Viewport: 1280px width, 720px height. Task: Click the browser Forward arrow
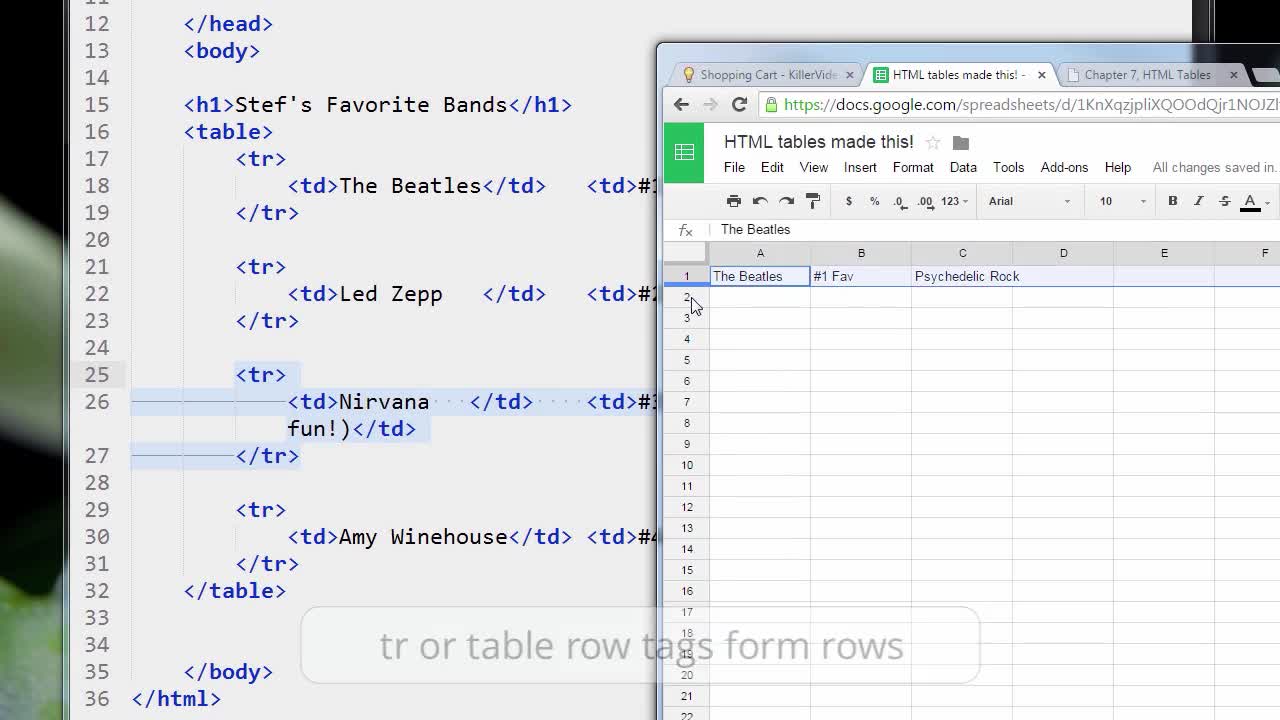710,104
